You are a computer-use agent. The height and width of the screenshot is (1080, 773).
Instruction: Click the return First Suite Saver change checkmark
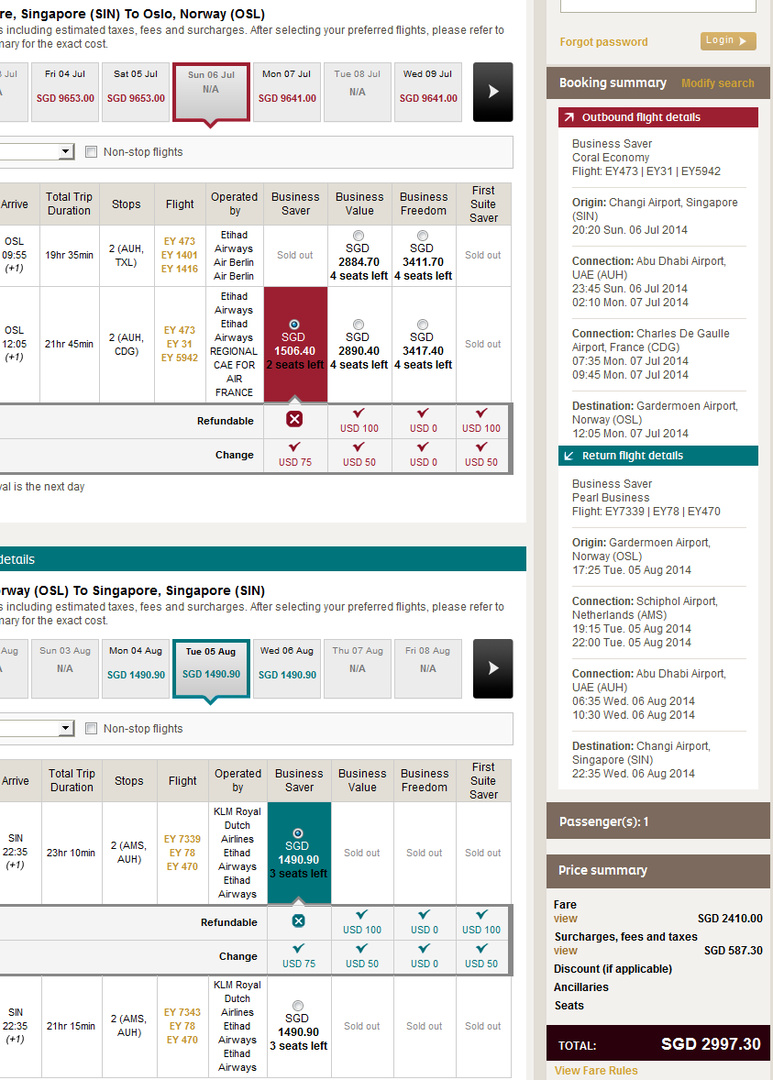[x=482, y=948]
